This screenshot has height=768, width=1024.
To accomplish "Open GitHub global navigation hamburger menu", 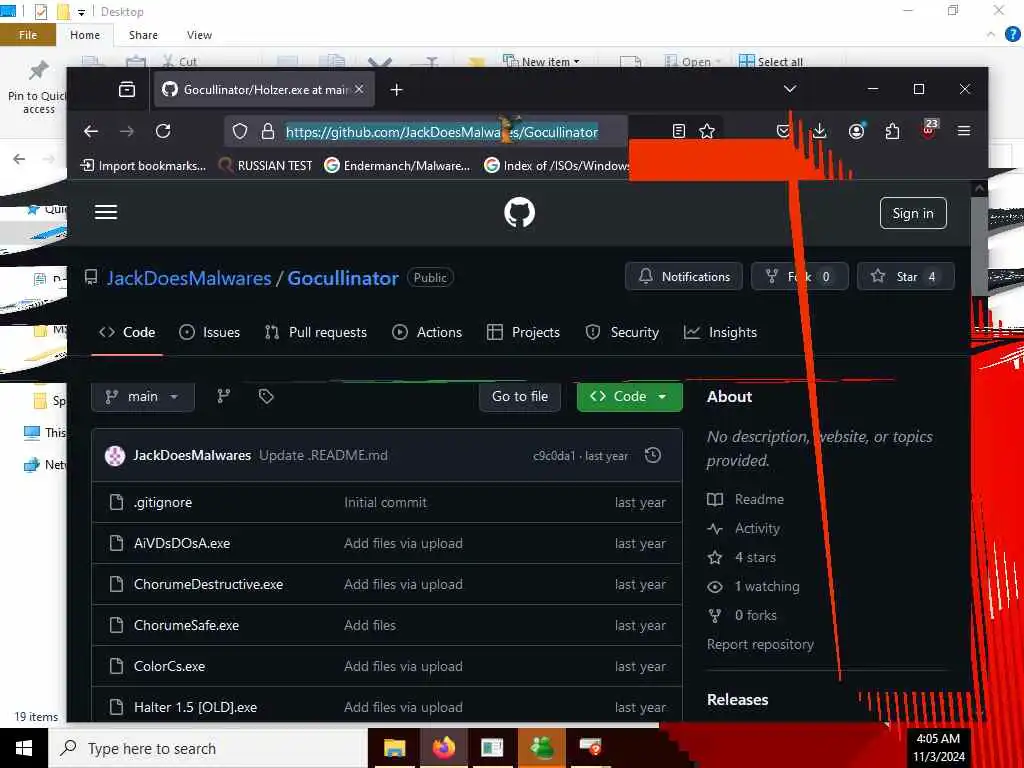I will (x=106, y=212).
